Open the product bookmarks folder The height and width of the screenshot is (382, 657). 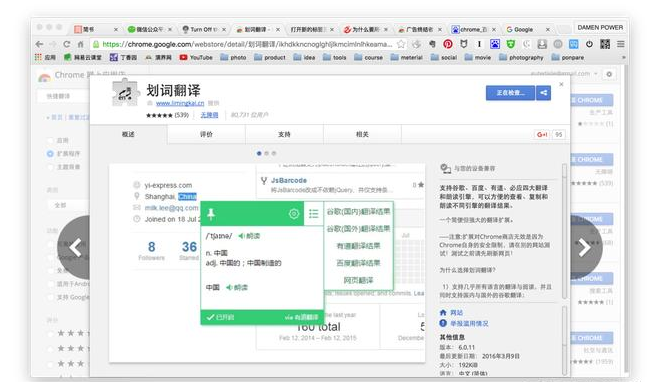pyautogui.click(x=270, y=57)
